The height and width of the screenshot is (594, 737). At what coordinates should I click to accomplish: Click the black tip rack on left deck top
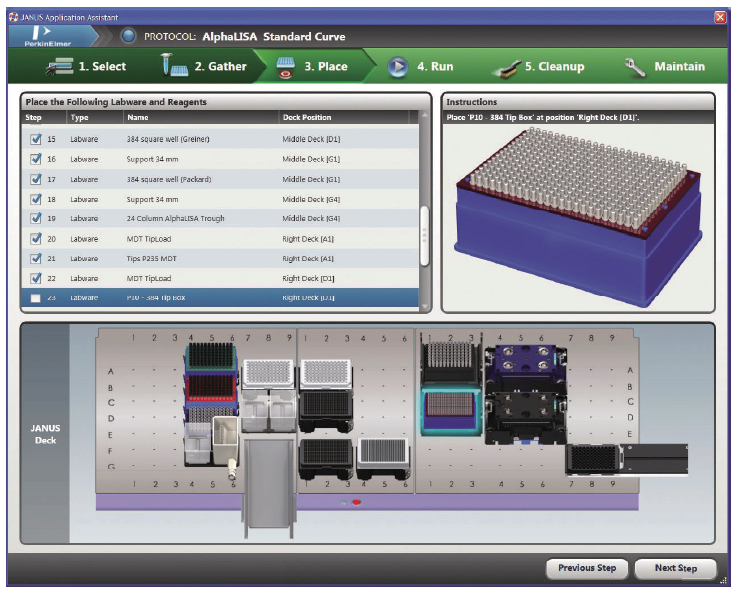click(211, 356)
